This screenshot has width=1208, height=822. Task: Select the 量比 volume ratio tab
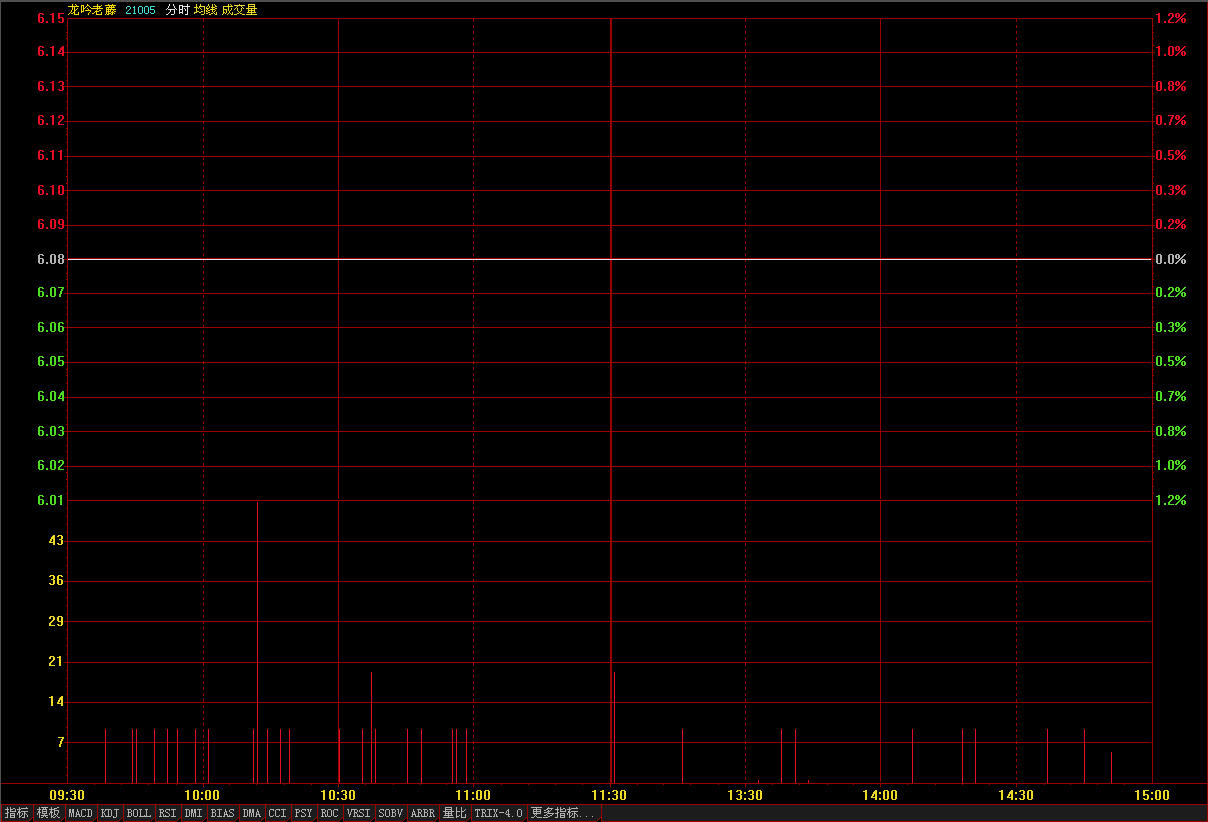click(455, 813)
